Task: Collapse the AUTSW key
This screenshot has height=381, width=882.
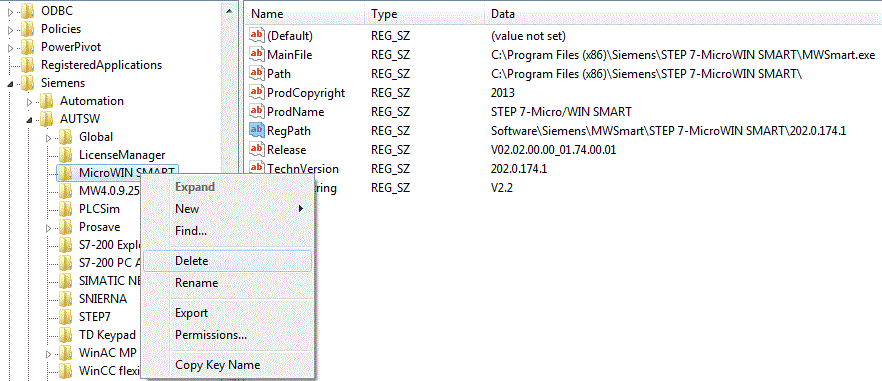Action: 29,120
